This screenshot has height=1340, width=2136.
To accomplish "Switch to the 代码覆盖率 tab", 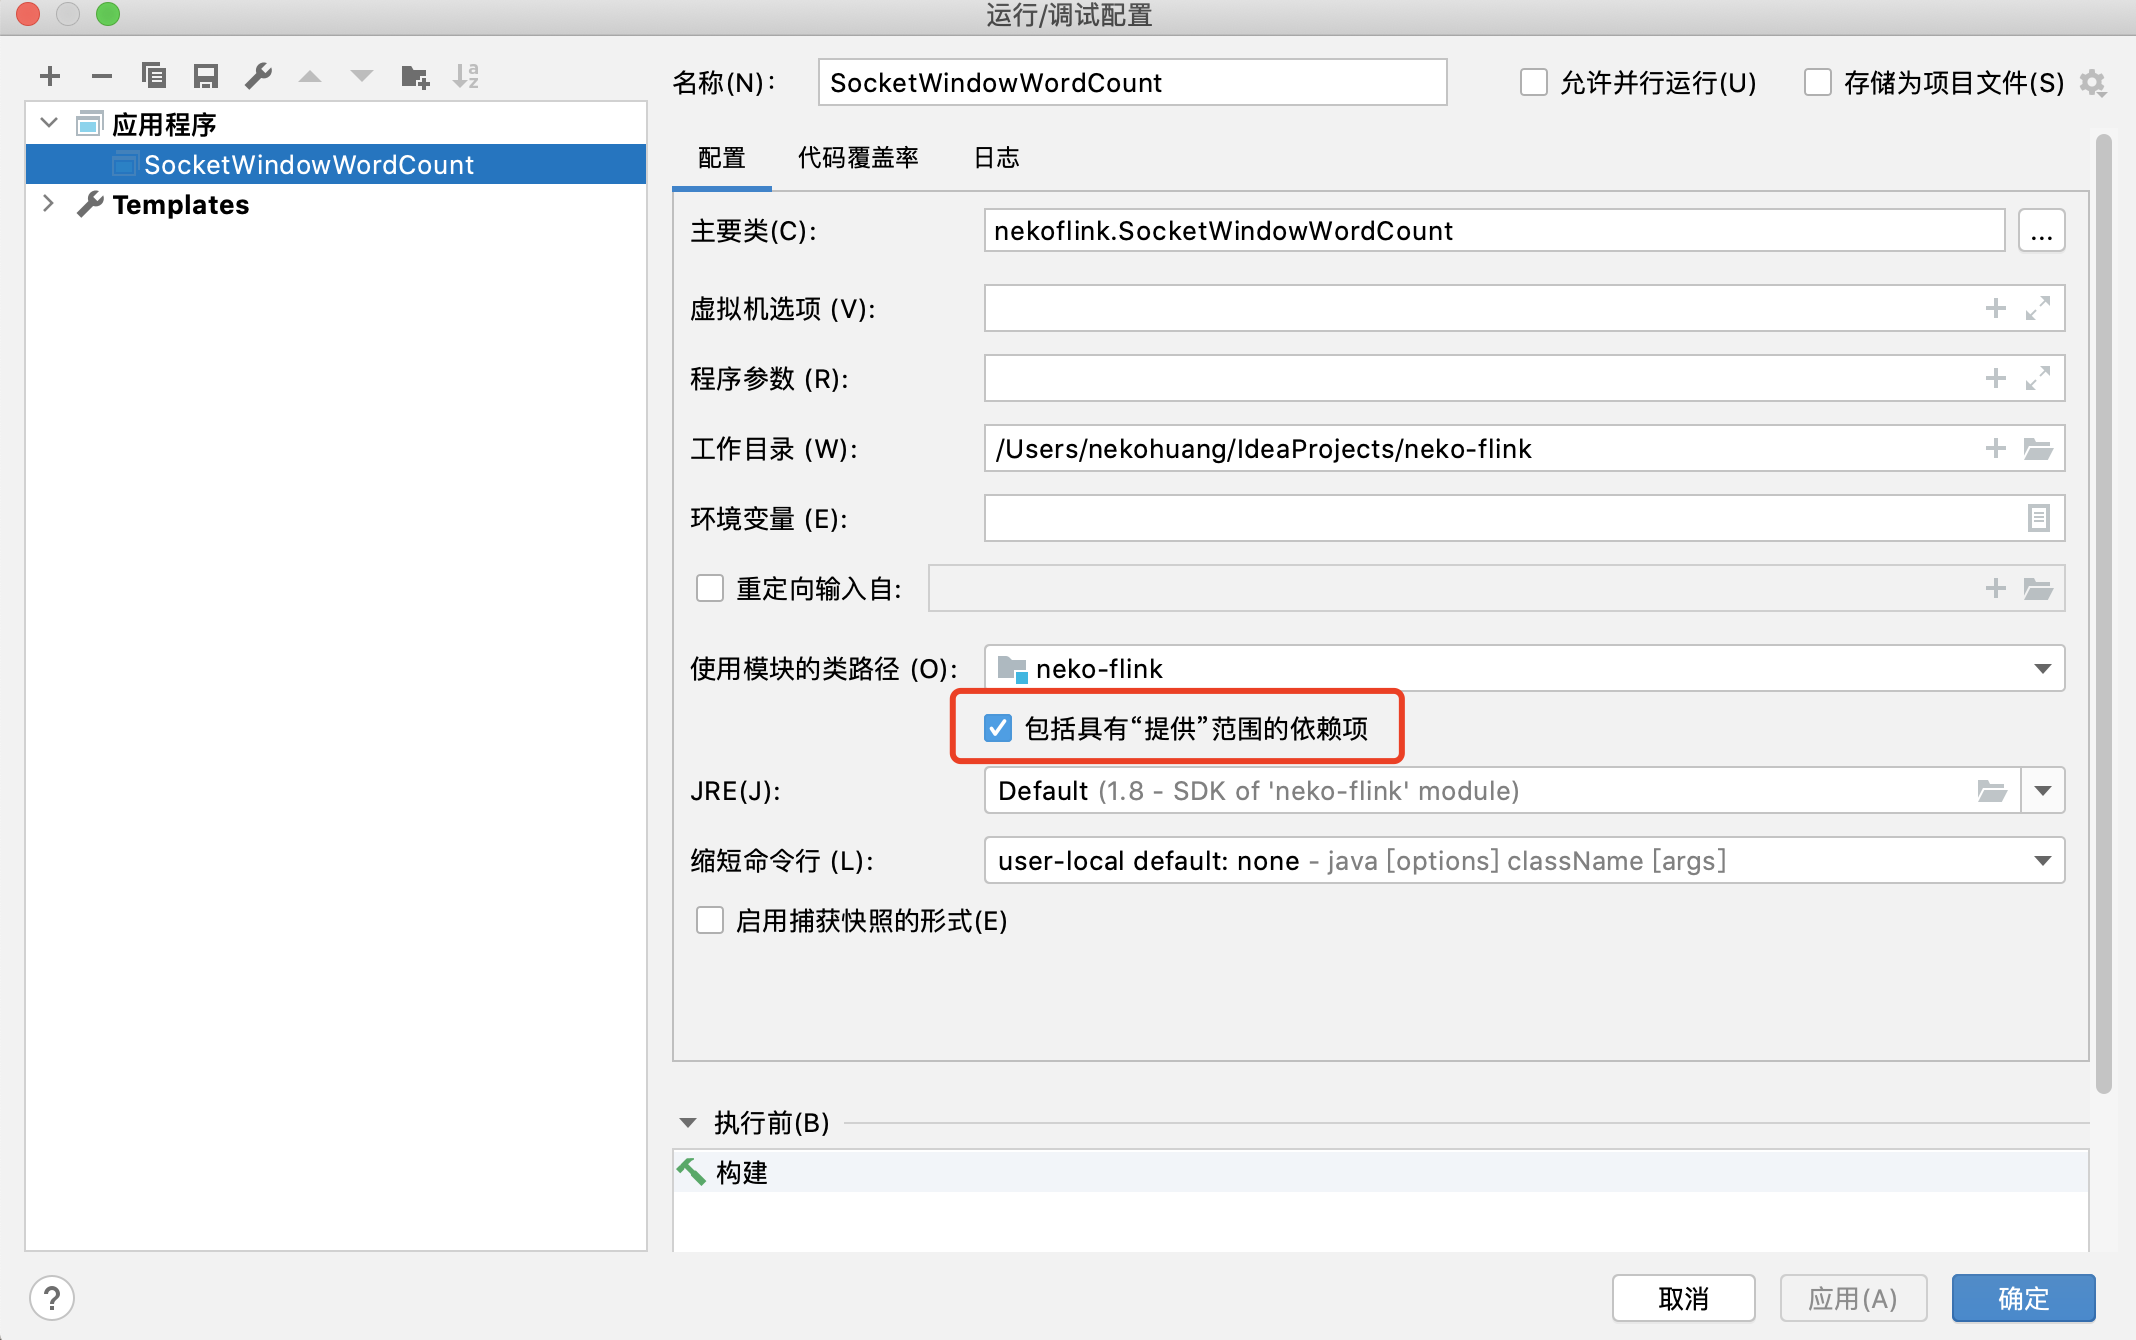I will pos(858,157).
